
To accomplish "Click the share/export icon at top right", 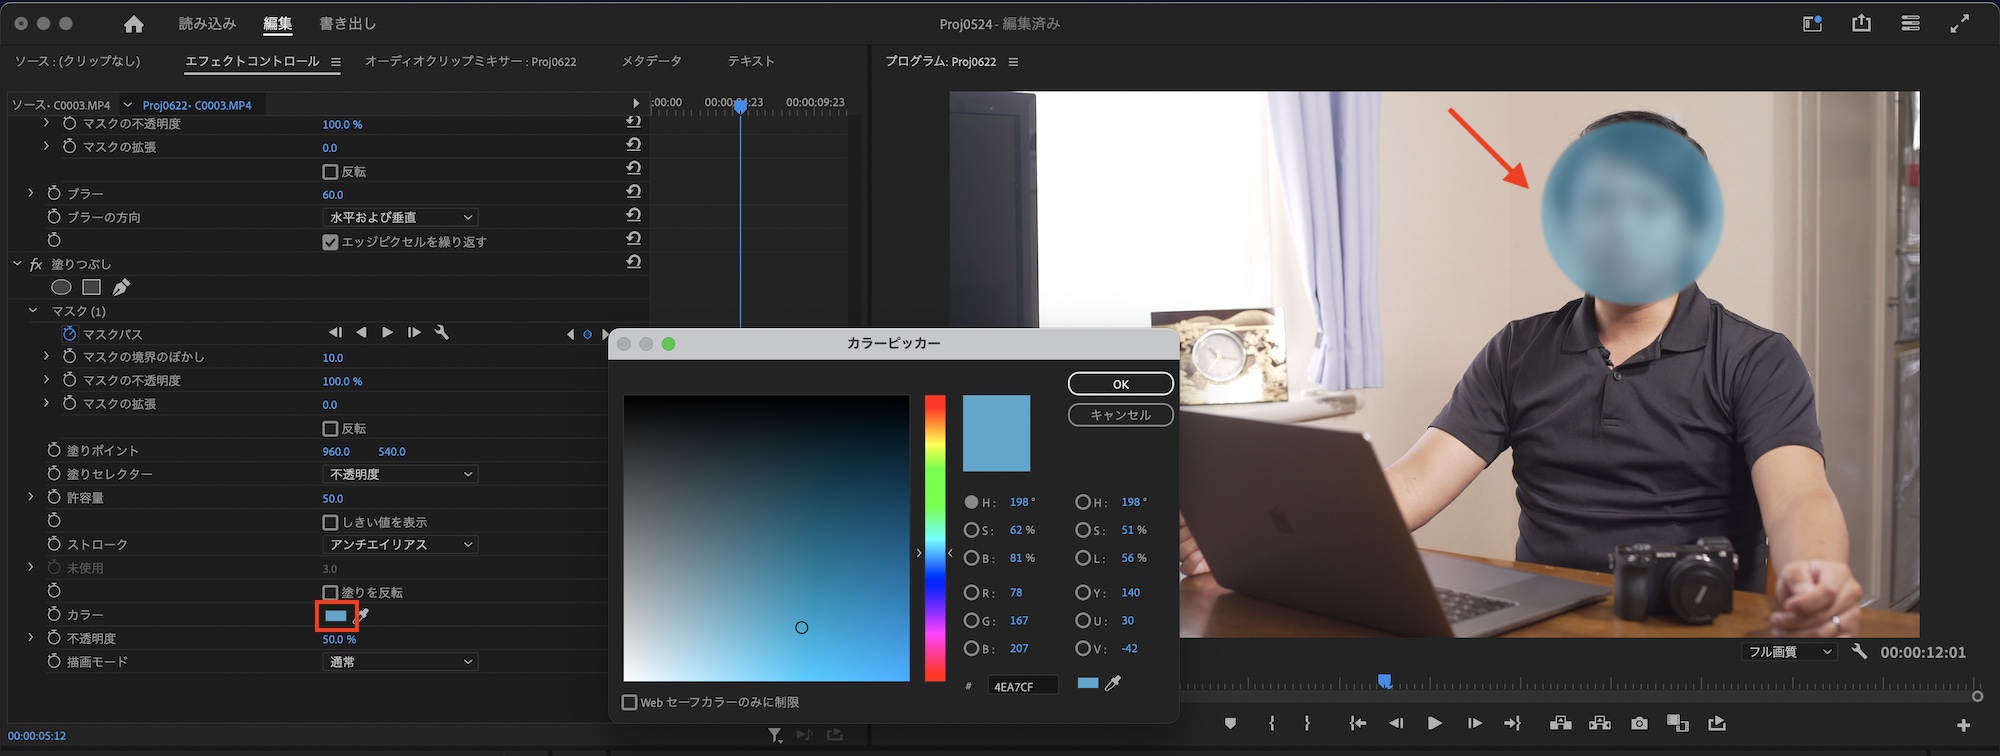I will pos(1861,24).
